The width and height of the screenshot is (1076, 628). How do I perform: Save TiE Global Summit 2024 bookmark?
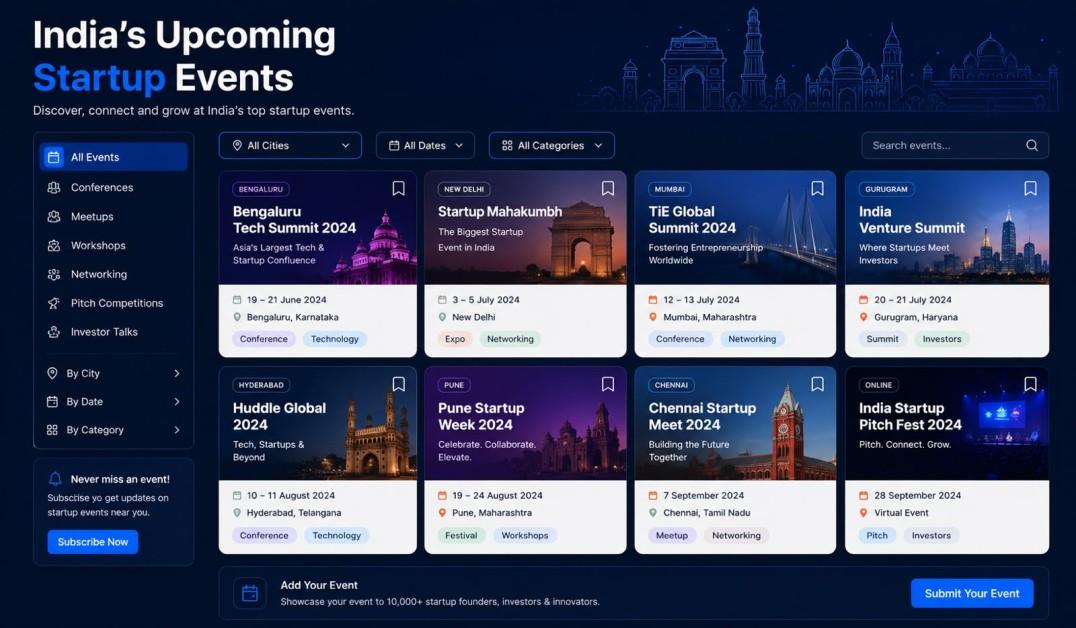click(x=817, y=188)
